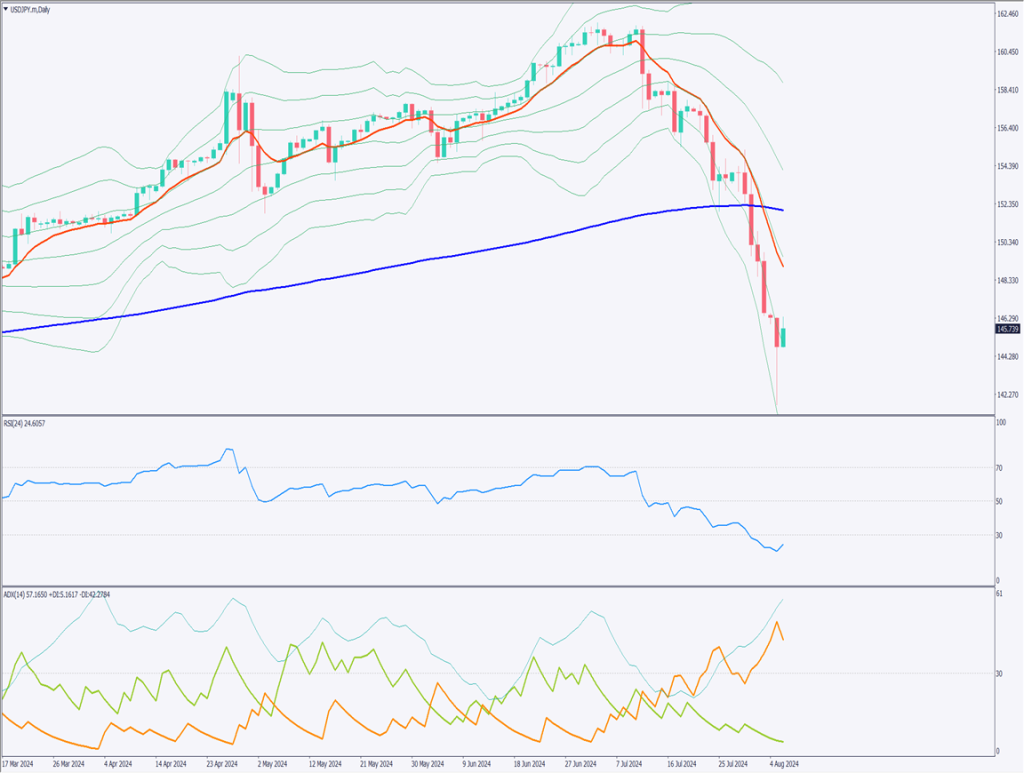1024x773 pixels.
Task: Click the 16 Jul 2024 date label
Action: point(683,763)
